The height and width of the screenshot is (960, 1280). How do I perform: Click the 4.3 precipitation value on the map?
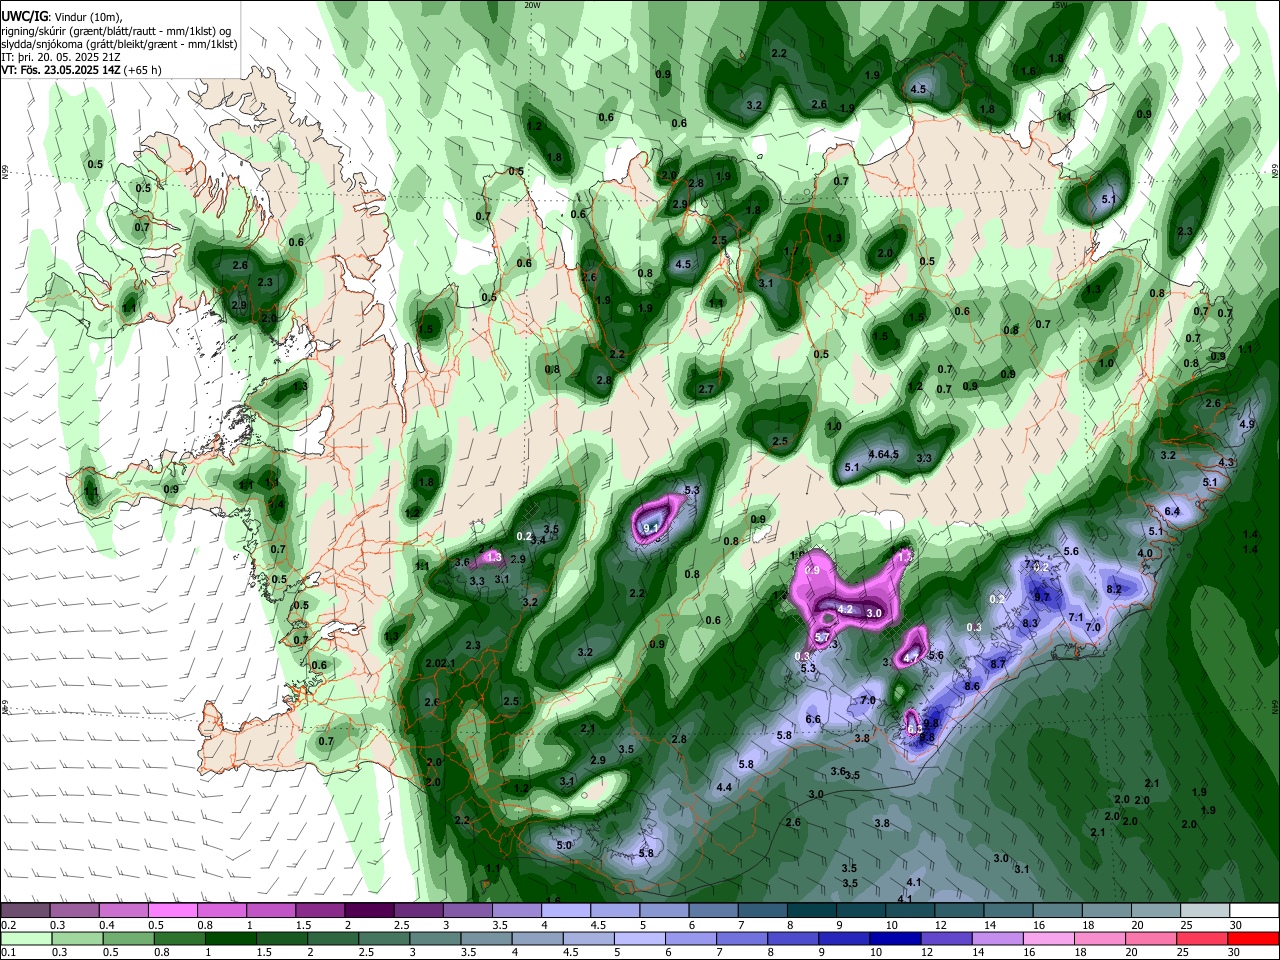tap(1227, 462)
